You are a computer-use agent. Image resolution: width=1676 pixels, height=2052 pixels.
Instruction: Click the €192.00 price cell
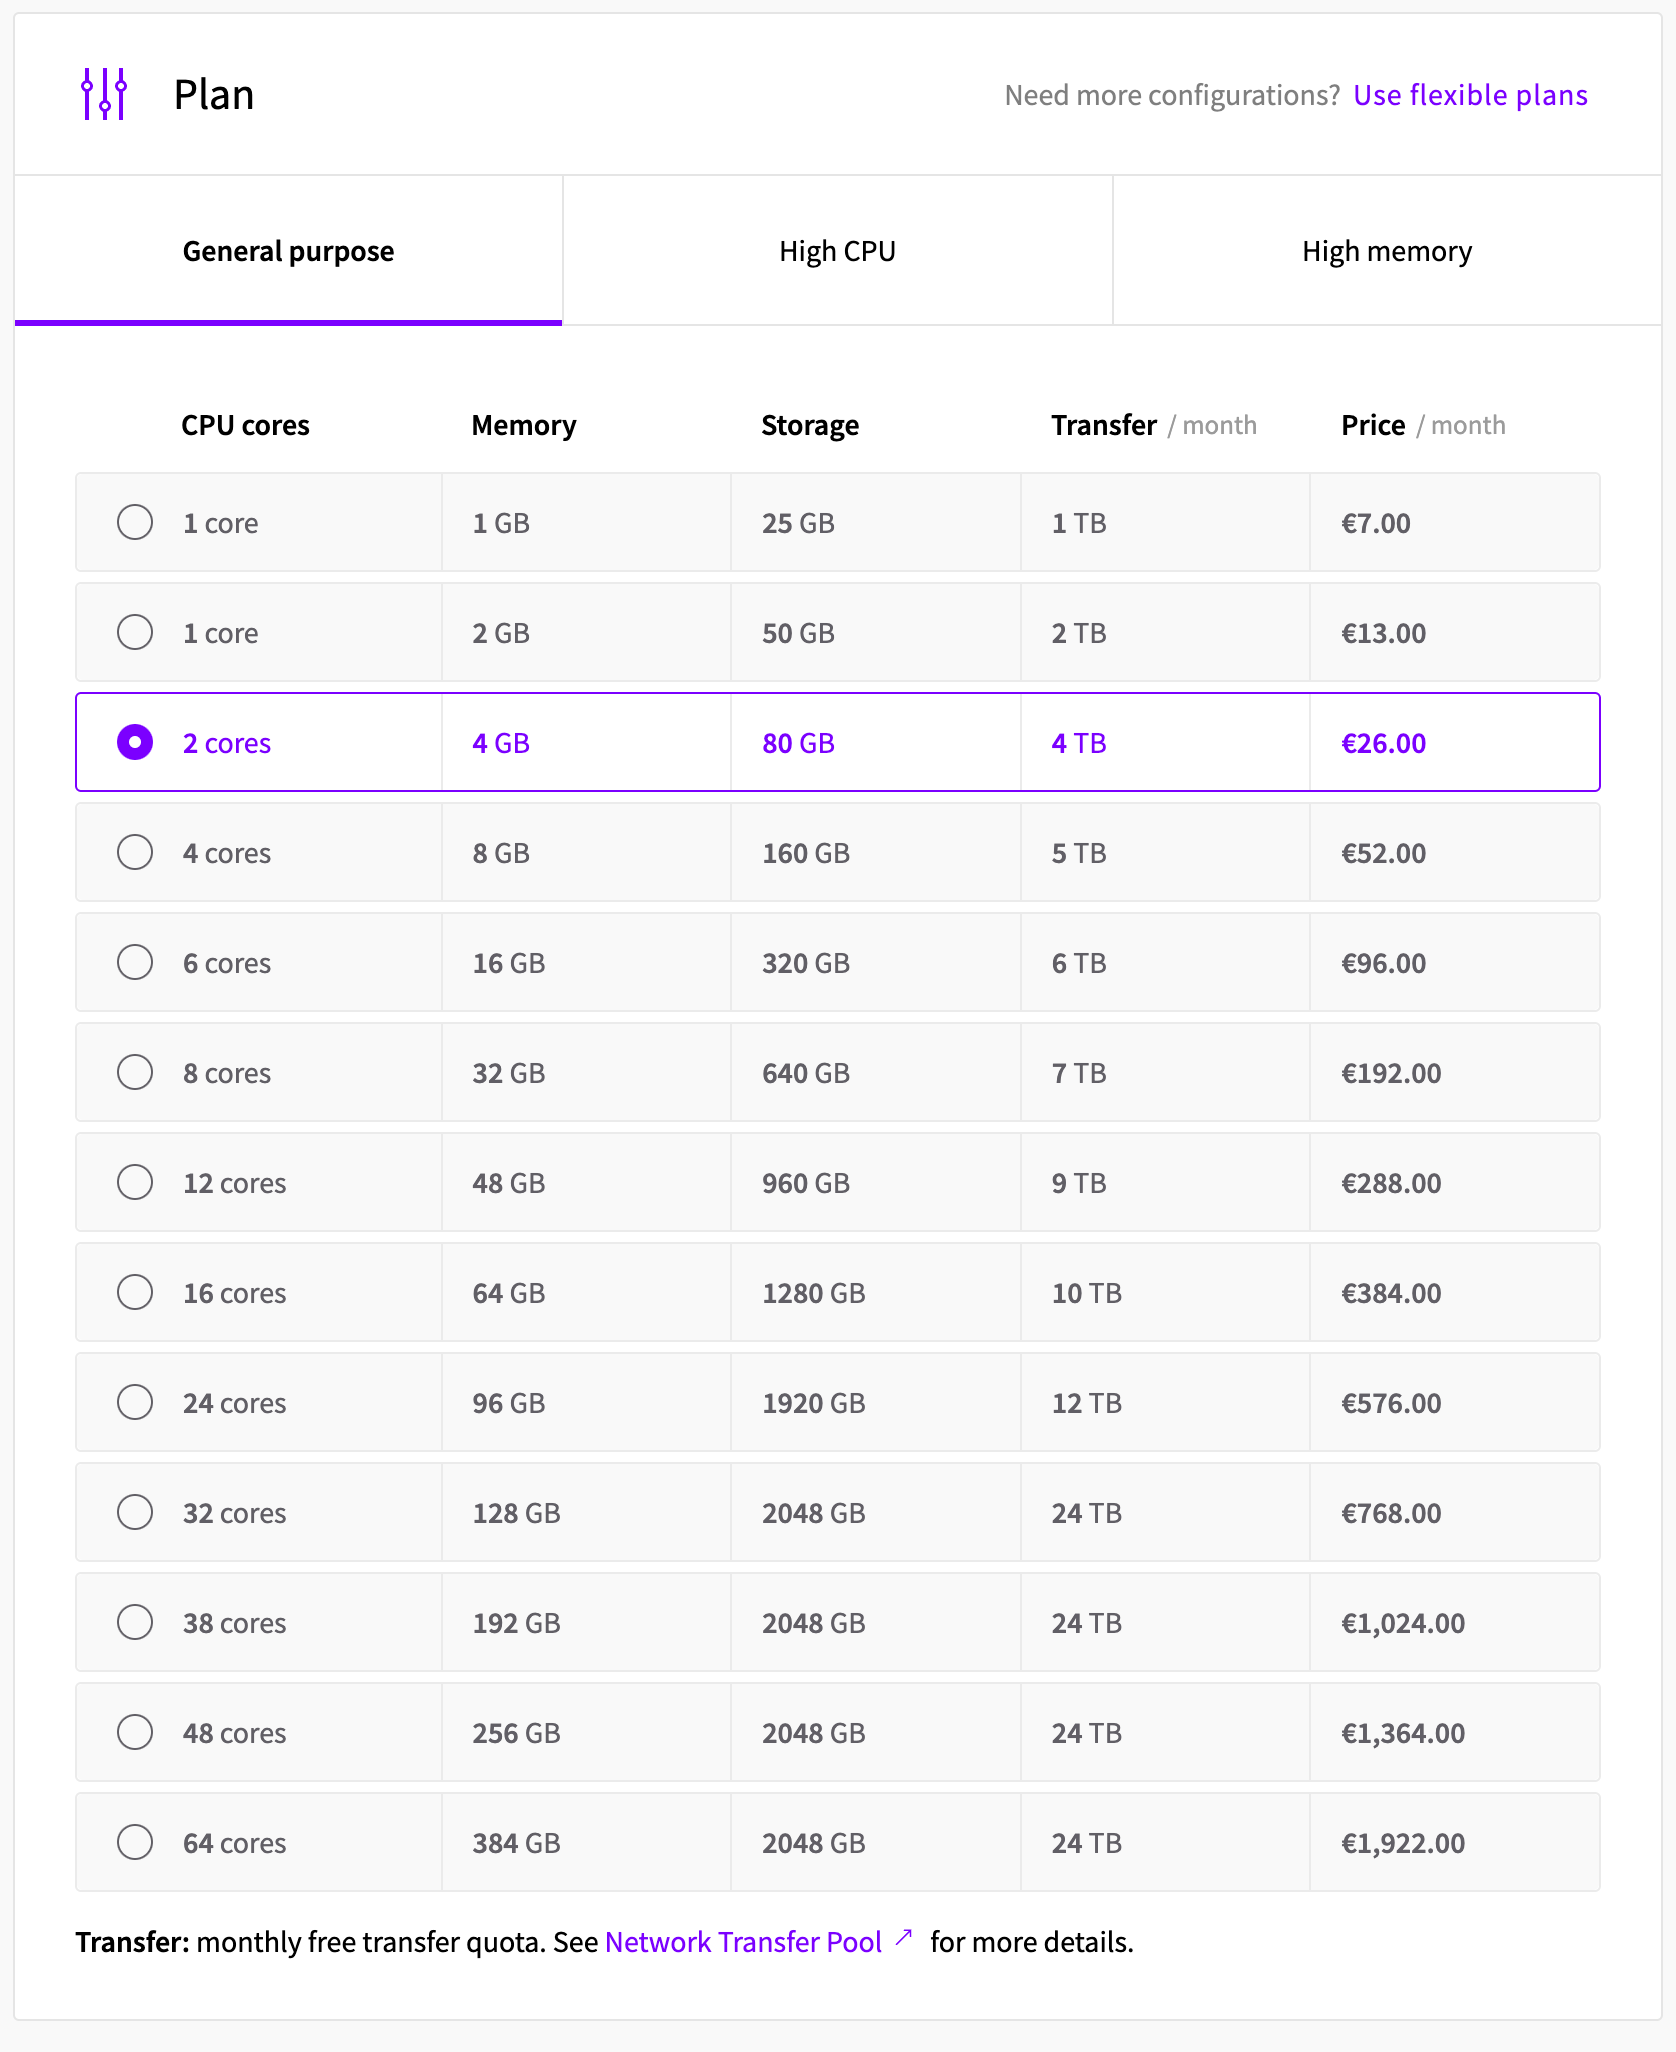click(1455, 1072)
